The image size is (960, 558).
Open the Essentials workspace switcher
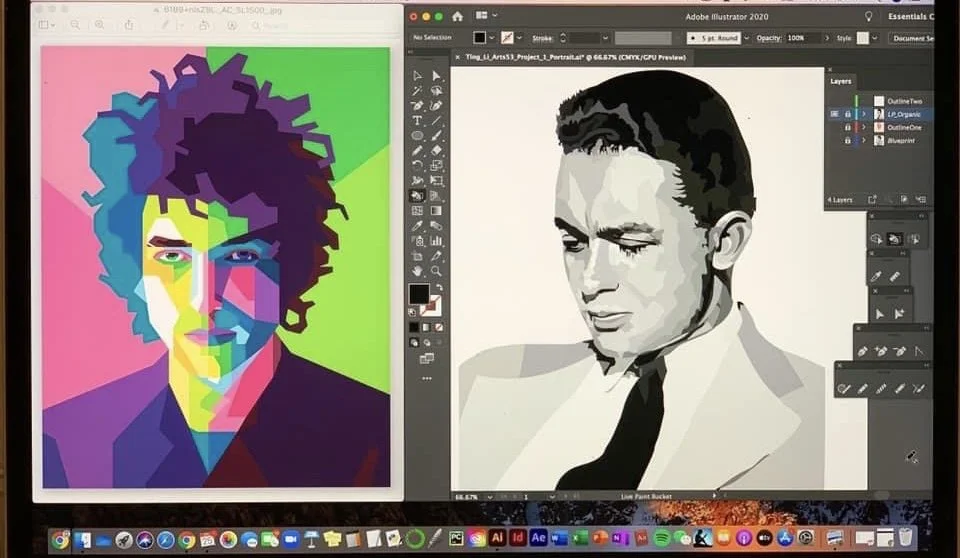[911, 17]
